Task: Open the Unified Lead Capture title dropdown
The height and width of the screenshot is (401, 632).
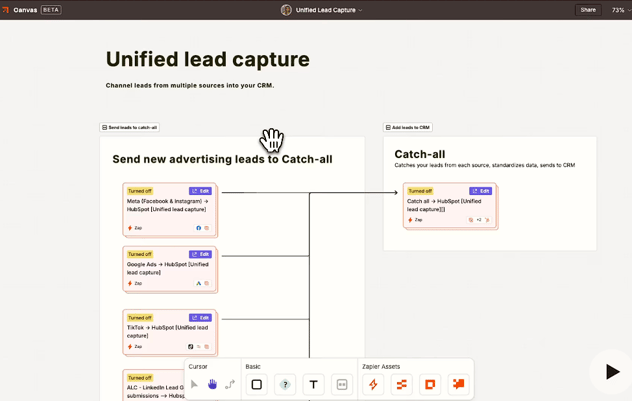Action: (328, 10)
